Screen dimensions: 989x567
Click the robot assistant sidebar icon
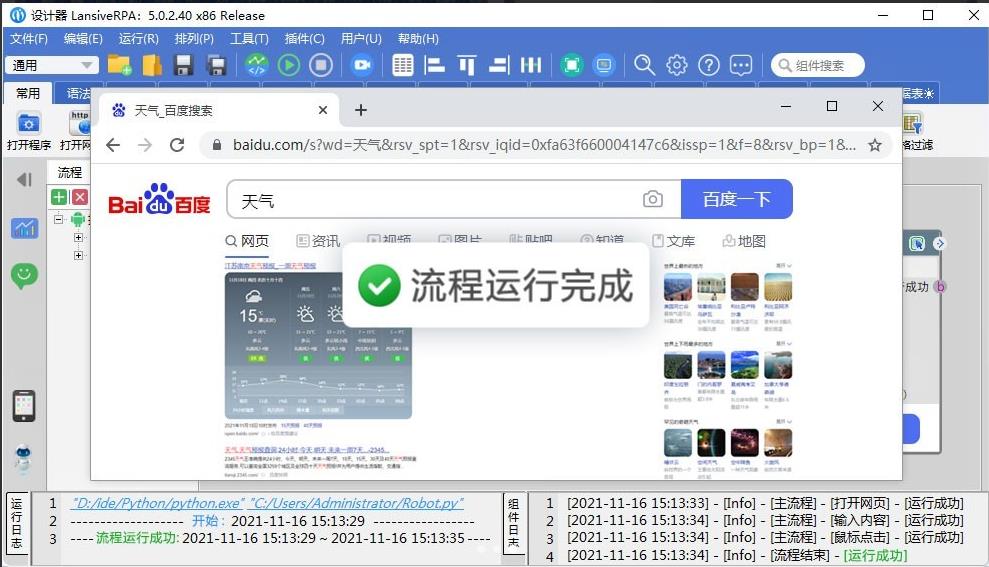23,459
